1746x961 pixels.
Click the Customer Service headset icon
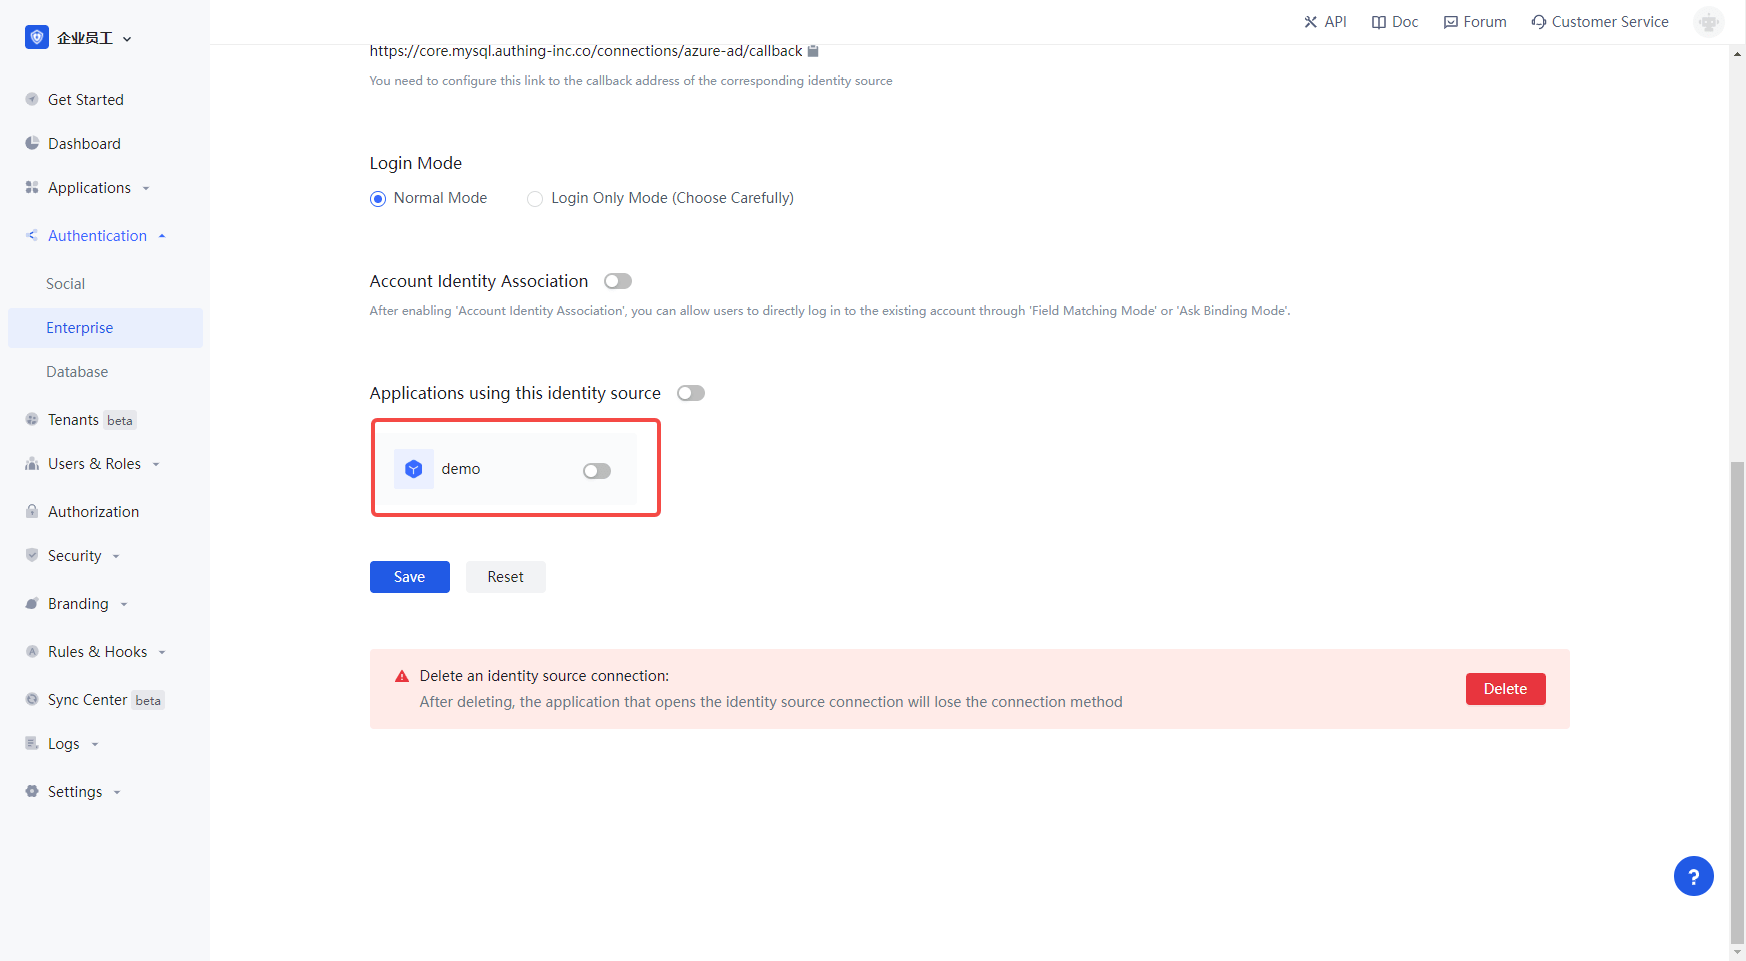click(1538, 22)
